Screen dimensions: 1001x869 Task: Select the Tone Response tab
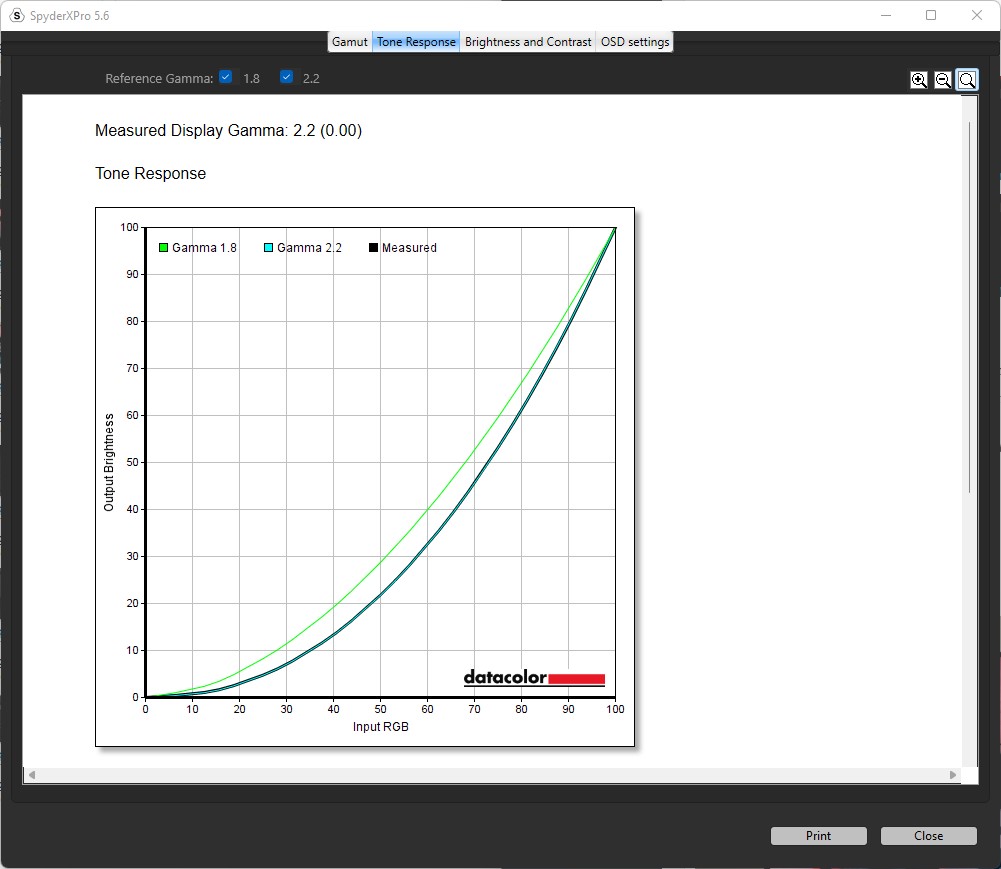point(416,42)
